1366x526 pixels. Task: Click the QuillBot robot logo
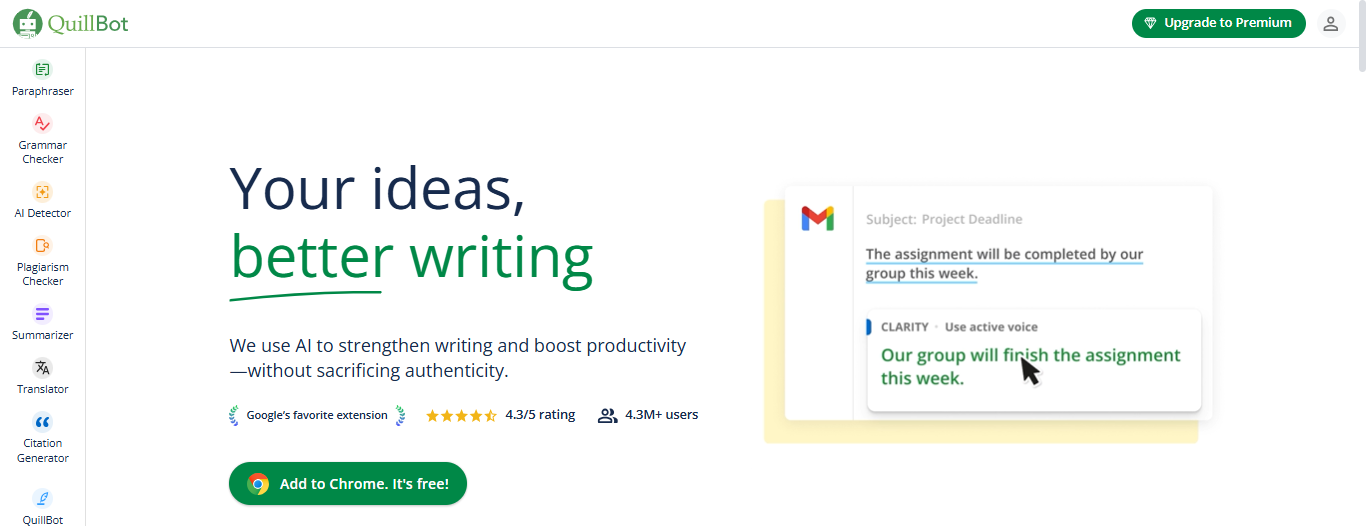pos(28,24)
